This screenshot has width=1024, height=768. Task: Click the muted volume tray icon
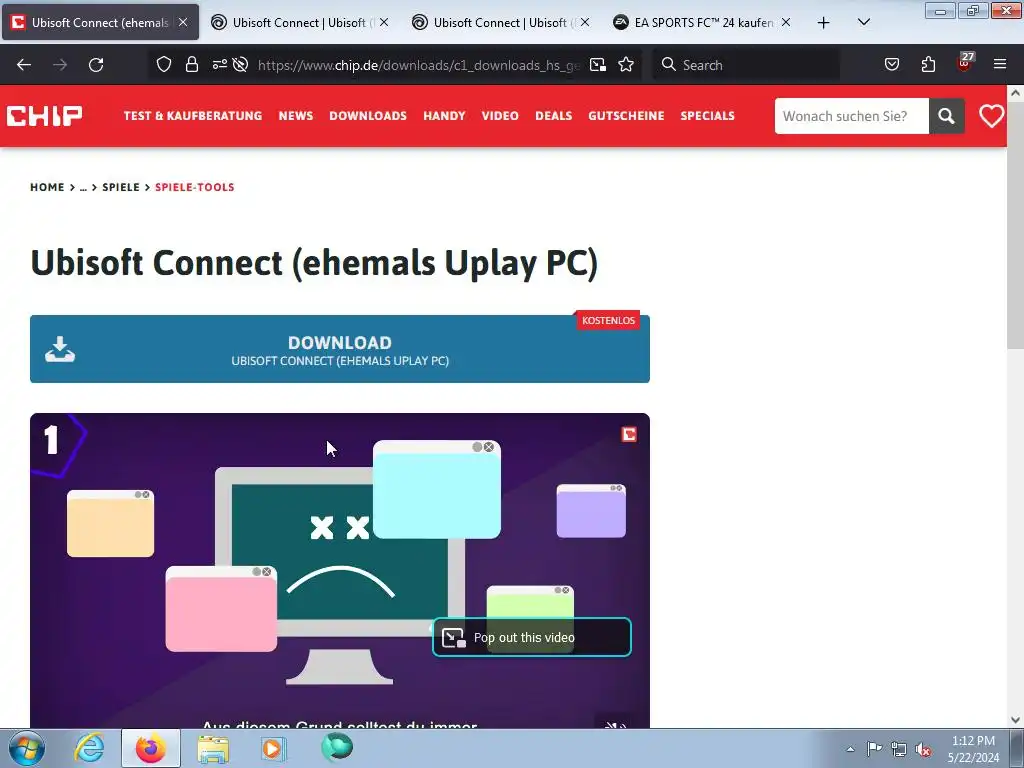point(923,749)
